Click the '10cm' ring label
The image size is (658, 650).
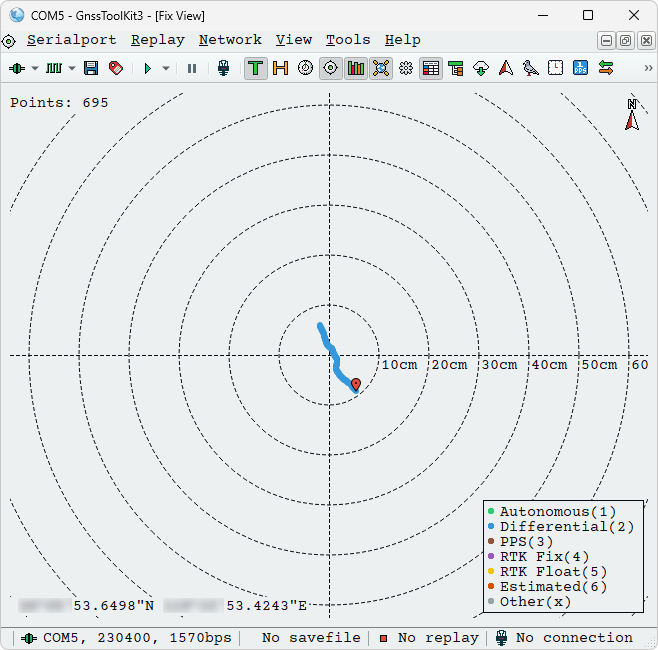[400, 365]
